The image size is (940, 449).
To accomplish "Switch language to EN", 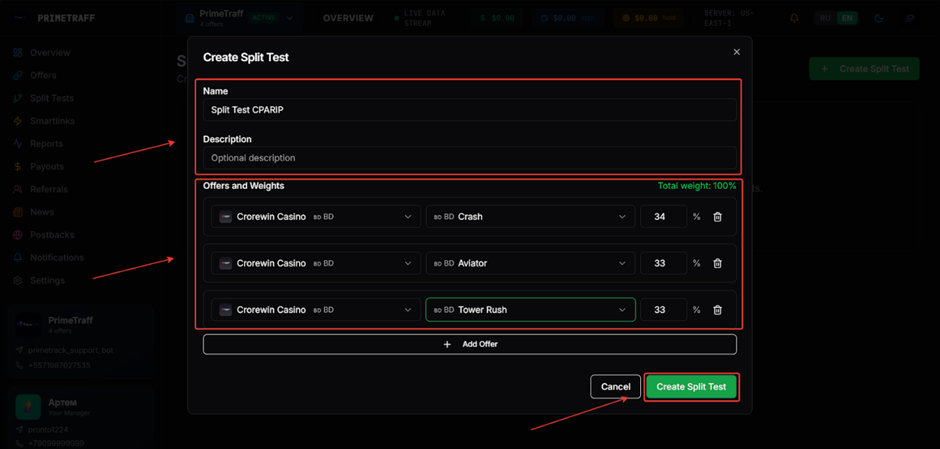I will [847, 18].
